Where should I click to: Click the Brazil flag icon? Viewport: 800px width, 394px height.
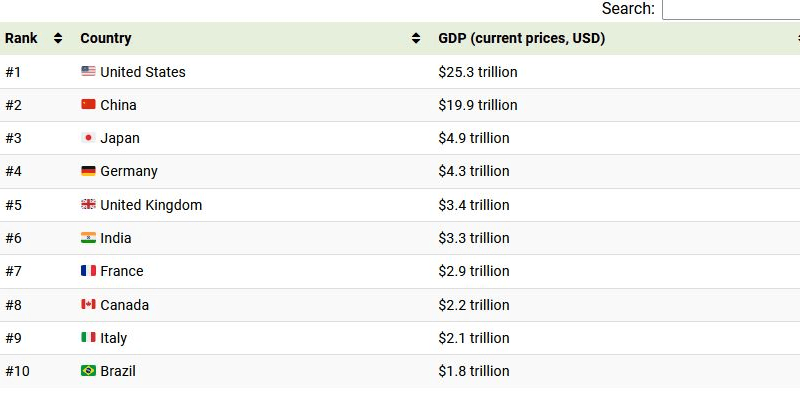(88, 371)
